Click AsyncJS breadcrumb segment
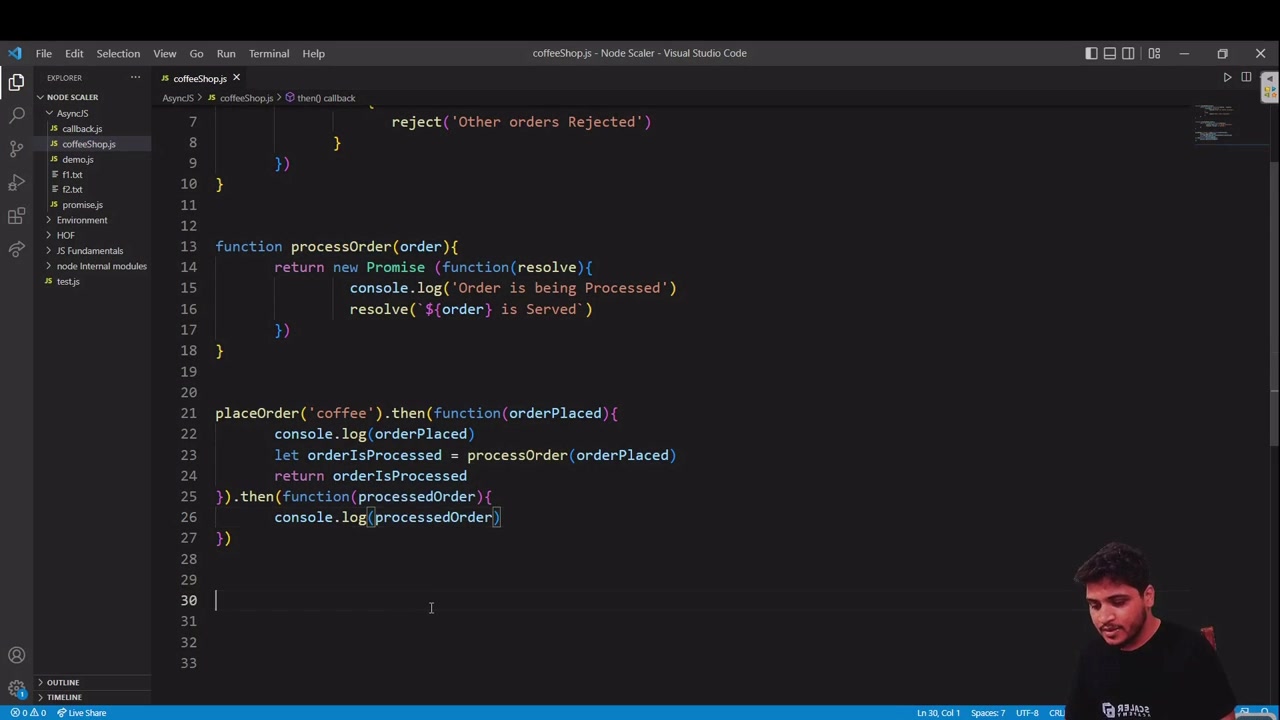The width and height of the screenshot is (1280, 720). (178, 98)
